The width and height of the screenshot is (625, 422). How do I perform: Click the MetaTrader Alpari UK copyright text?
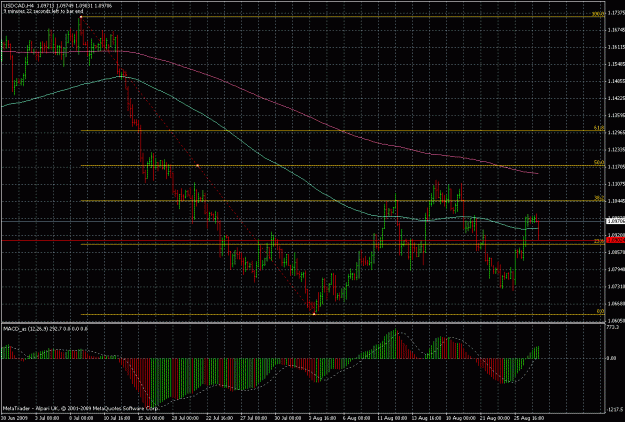click(x=81, y=408)
